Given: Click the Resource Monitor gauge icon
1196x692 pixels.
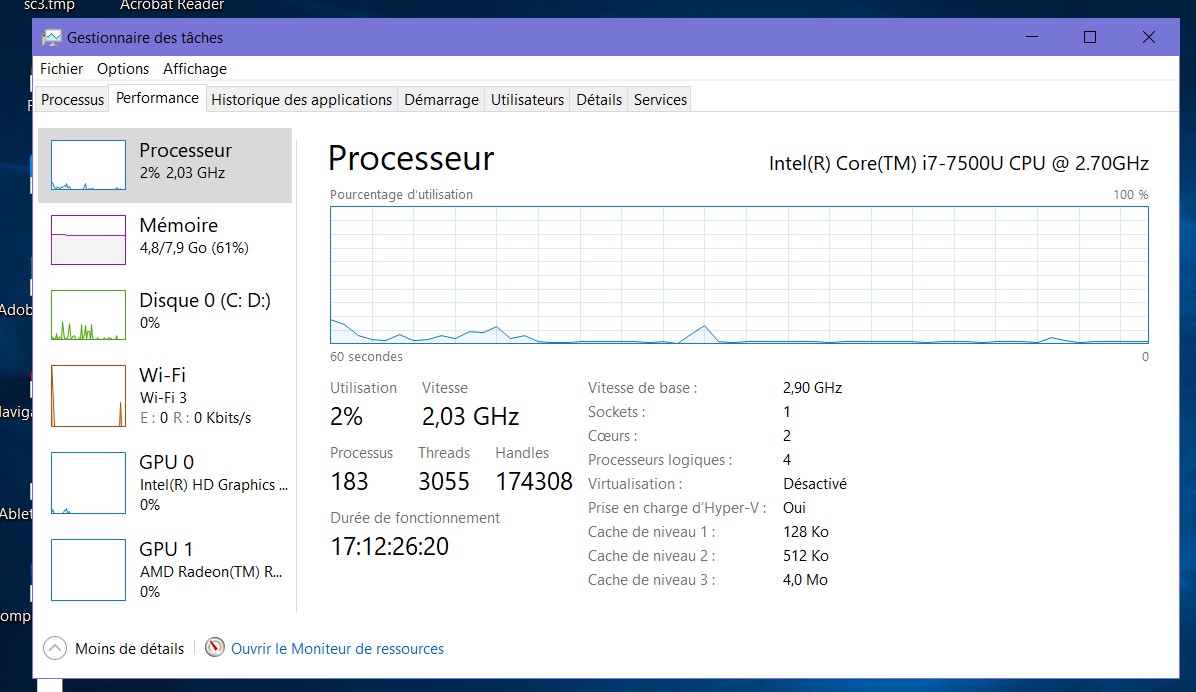Looking at the screenshot, I should [x=215, y=648].
